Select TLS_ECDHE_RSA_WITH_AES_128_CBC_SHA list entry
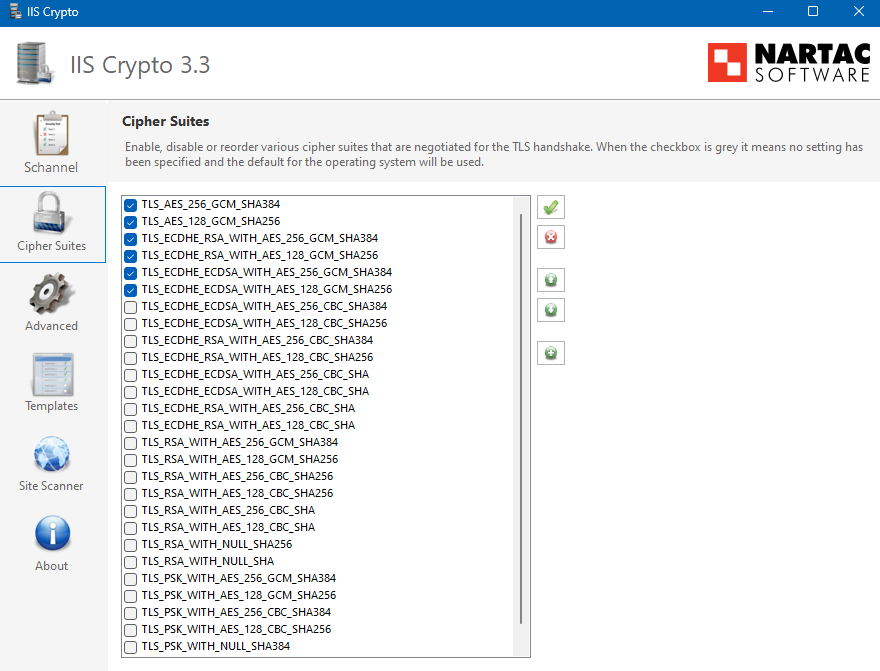This screenshot has width=880, height=671. tap(248, 426)
